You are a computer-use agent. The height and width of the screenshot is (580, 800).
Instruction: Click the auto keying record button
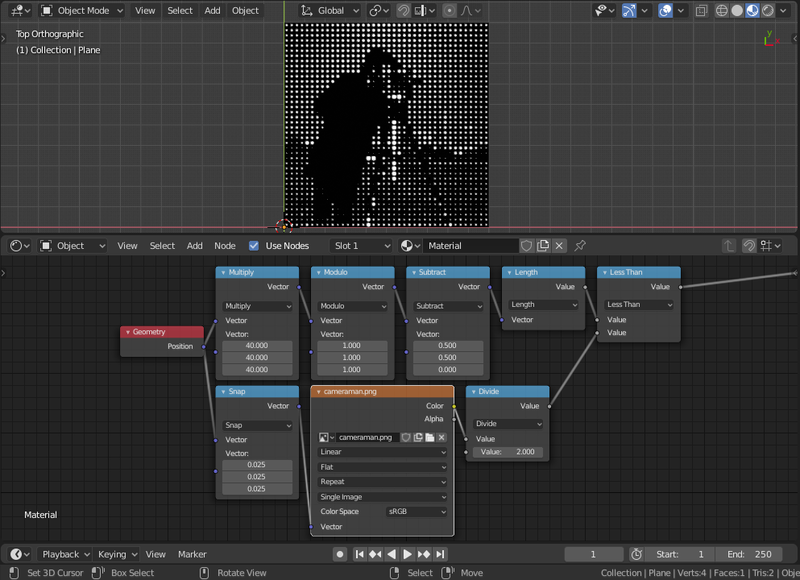pyautogui.click(x=340, y=554)
